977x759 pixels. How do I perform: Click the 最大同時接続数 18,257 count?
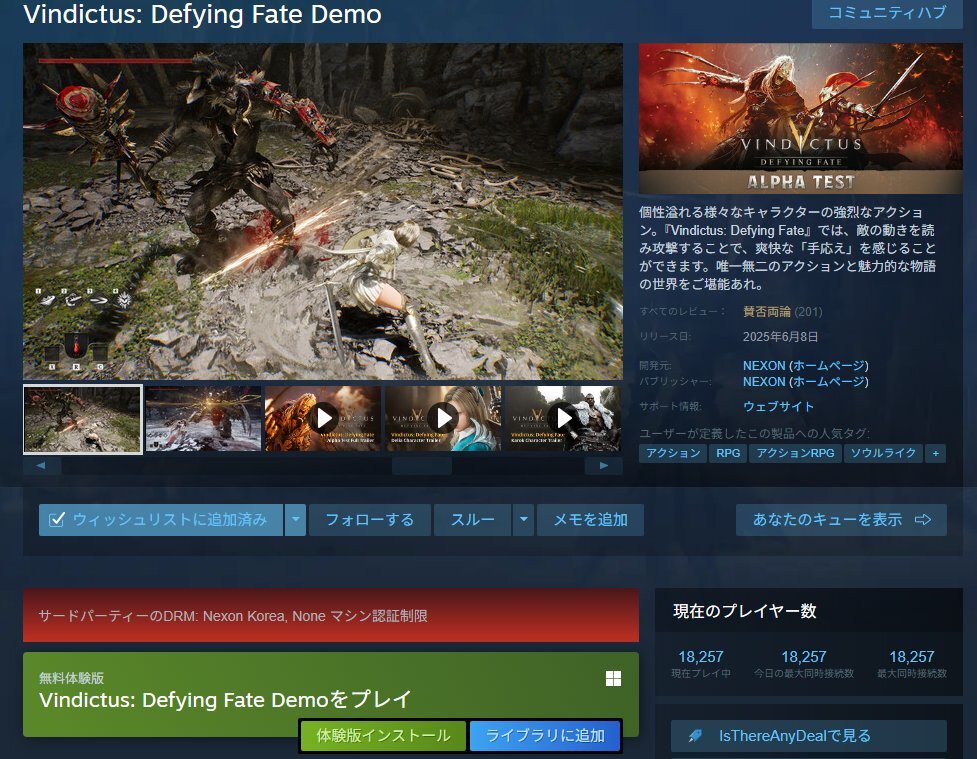click(912, 657)
